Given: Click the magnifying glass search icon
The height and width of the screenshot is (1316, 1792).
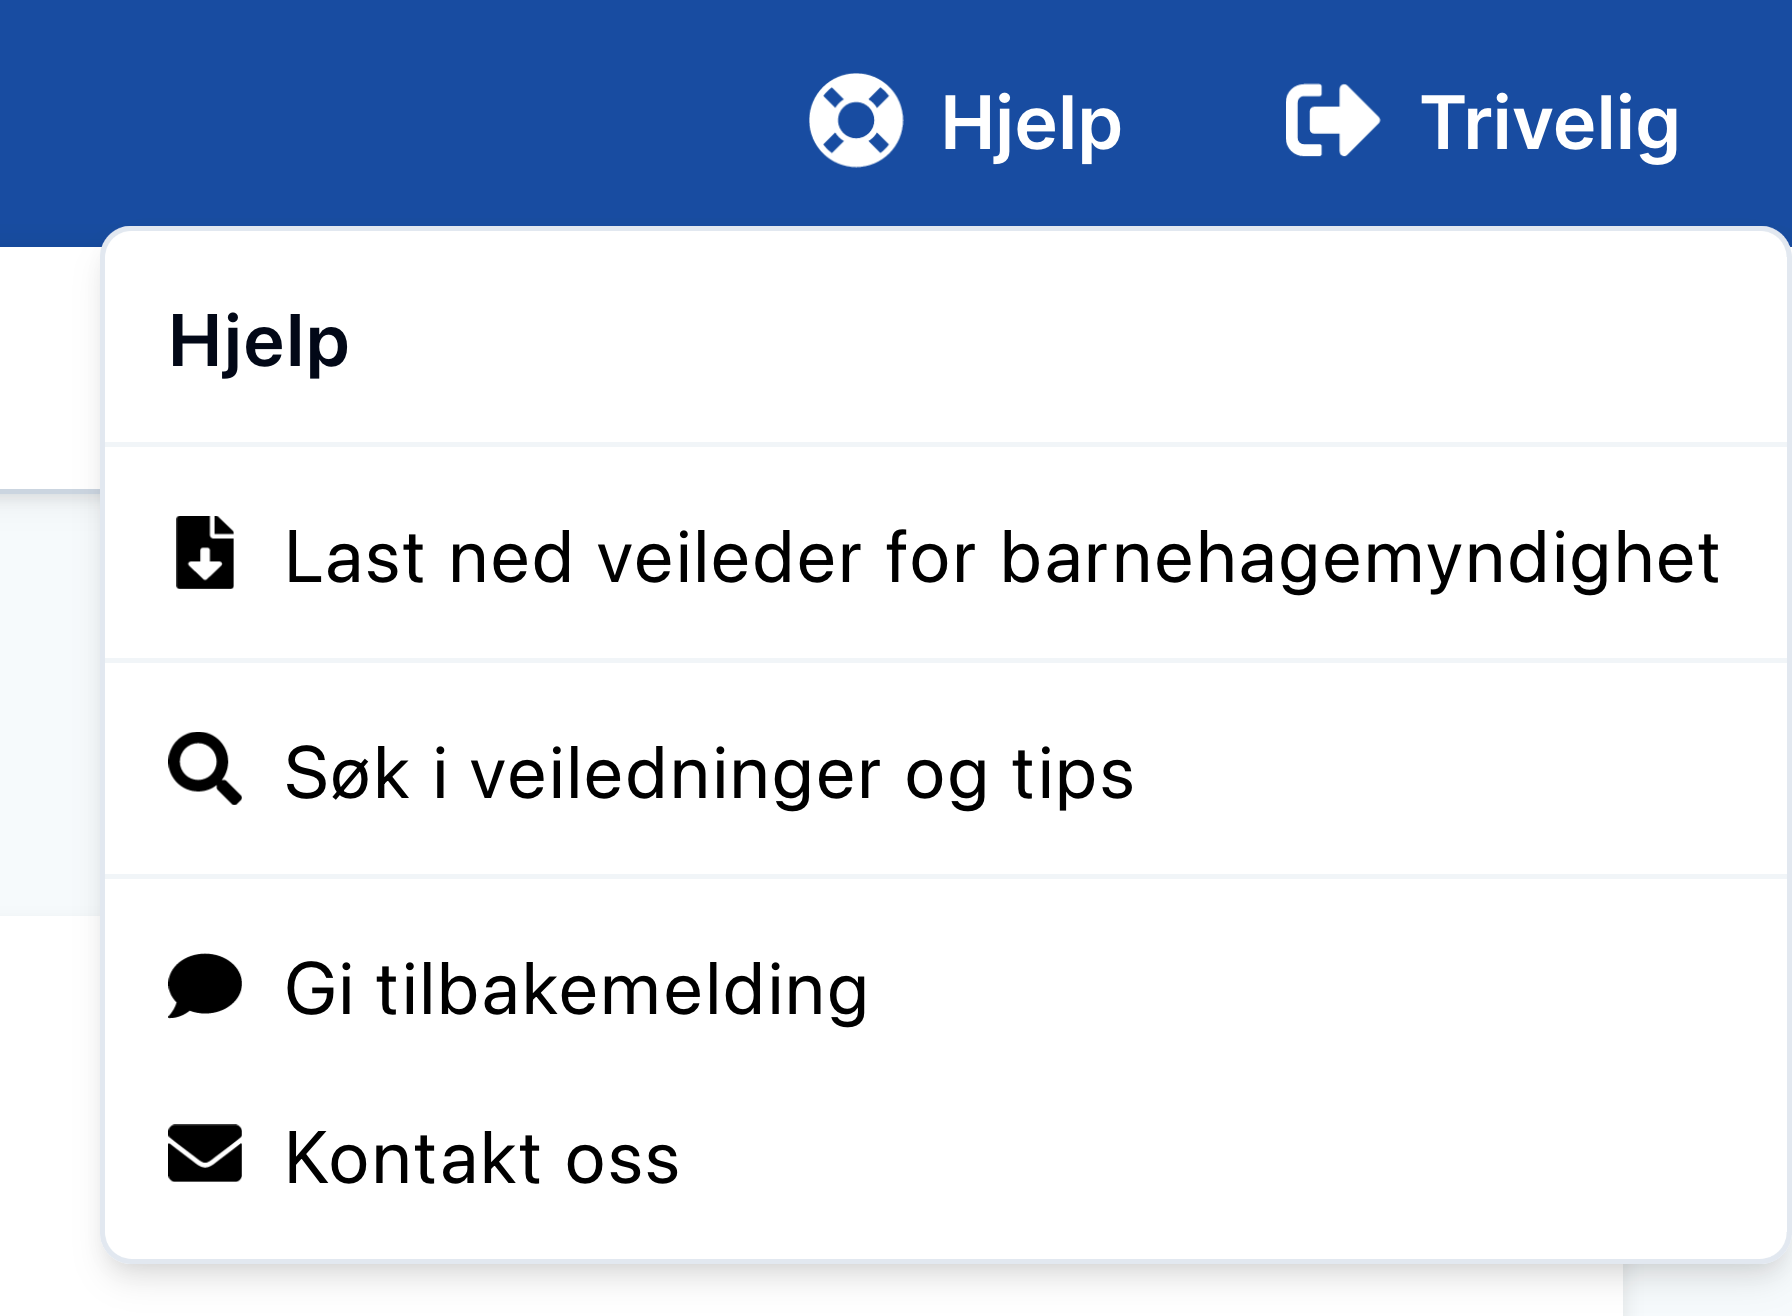Looking at the screenshot, I should tap(205, 769).
